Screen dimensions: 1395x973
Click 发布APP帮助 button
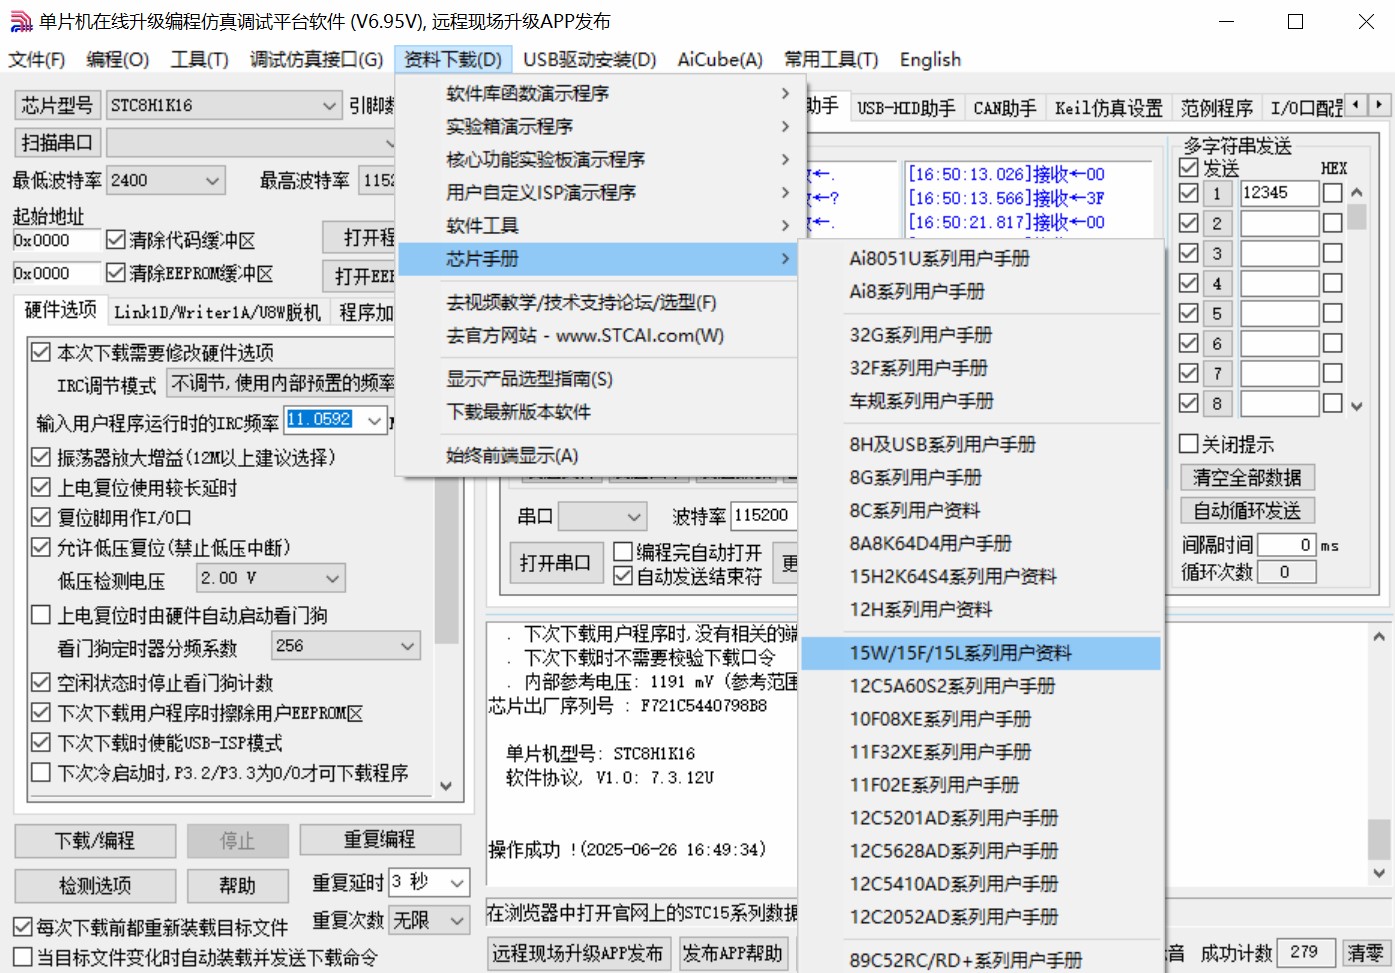[x=733, y=954]
